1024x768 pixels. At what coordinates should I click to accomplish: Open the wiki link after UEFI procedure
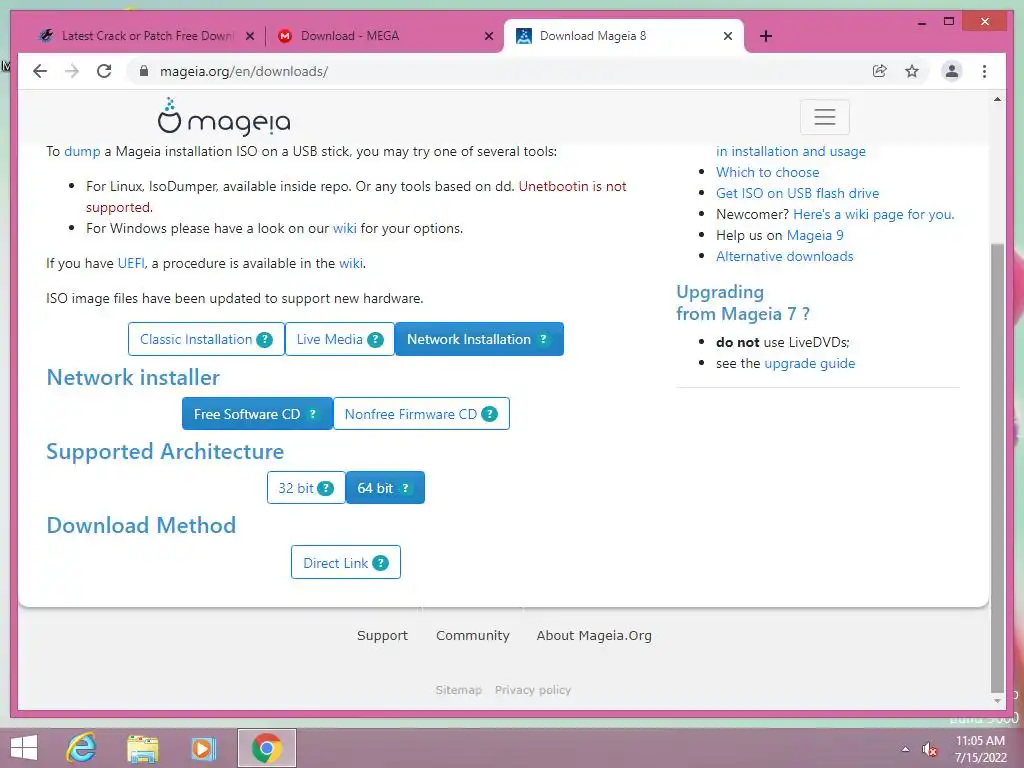point(351,264)
